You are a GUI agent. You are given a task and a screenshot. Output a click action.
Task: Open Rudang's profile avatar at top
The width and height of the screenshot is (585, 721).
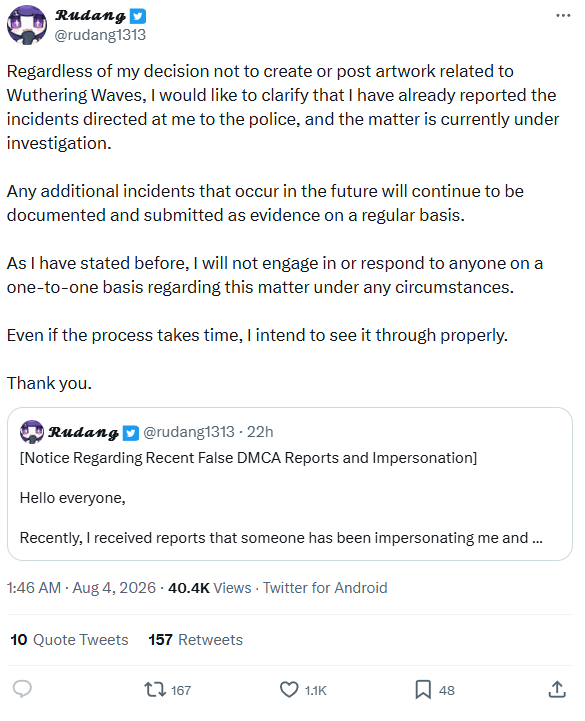click(27, 25)
